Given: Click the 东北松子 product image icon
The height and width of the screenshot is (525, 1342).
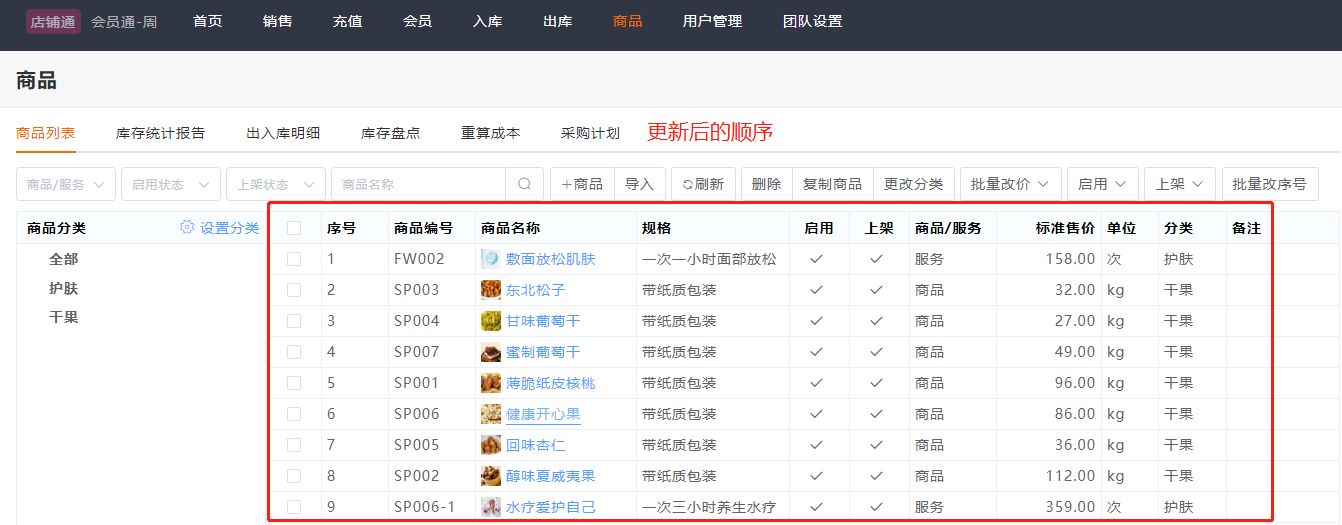Looking at the screenshot, I should tap(490, 290).
